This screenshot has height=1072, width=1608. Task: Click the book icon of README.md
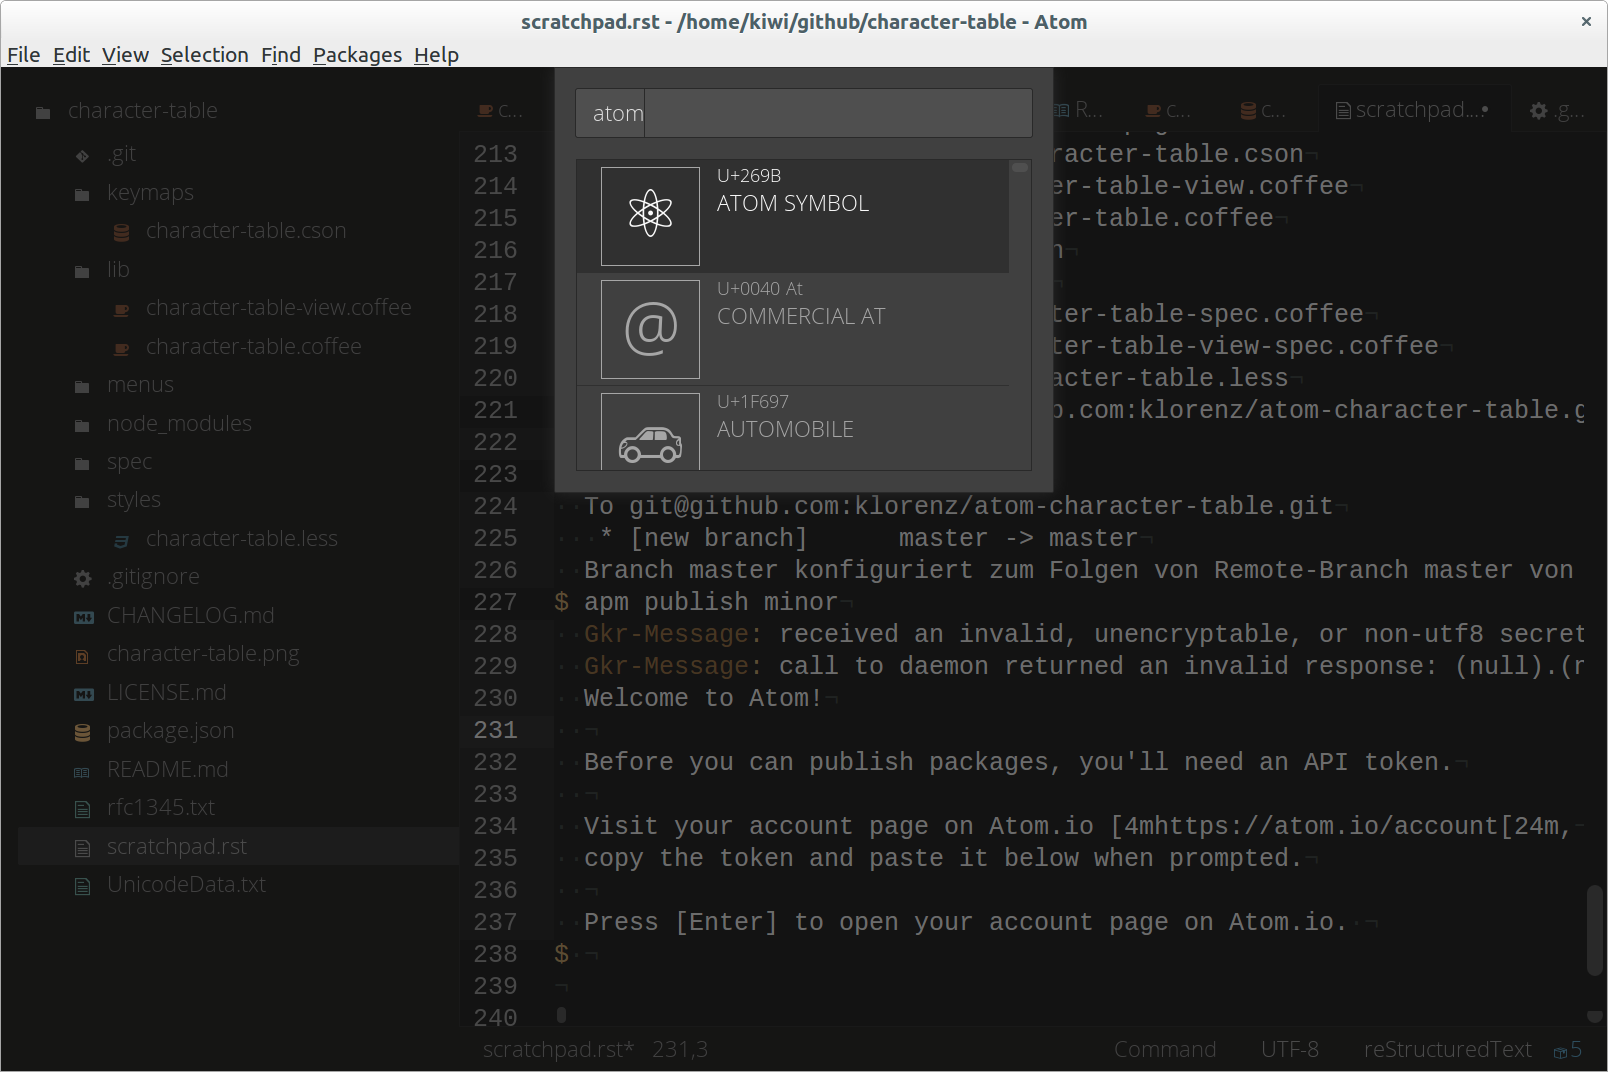pos(83,771)
